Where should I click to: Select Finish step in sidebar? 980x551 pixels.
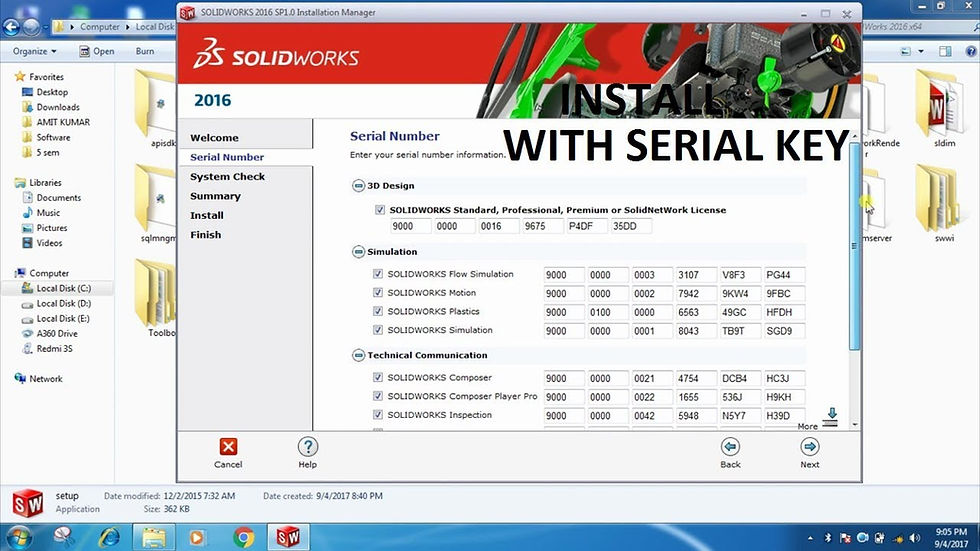pyautogui.click(x=206, y=234)
